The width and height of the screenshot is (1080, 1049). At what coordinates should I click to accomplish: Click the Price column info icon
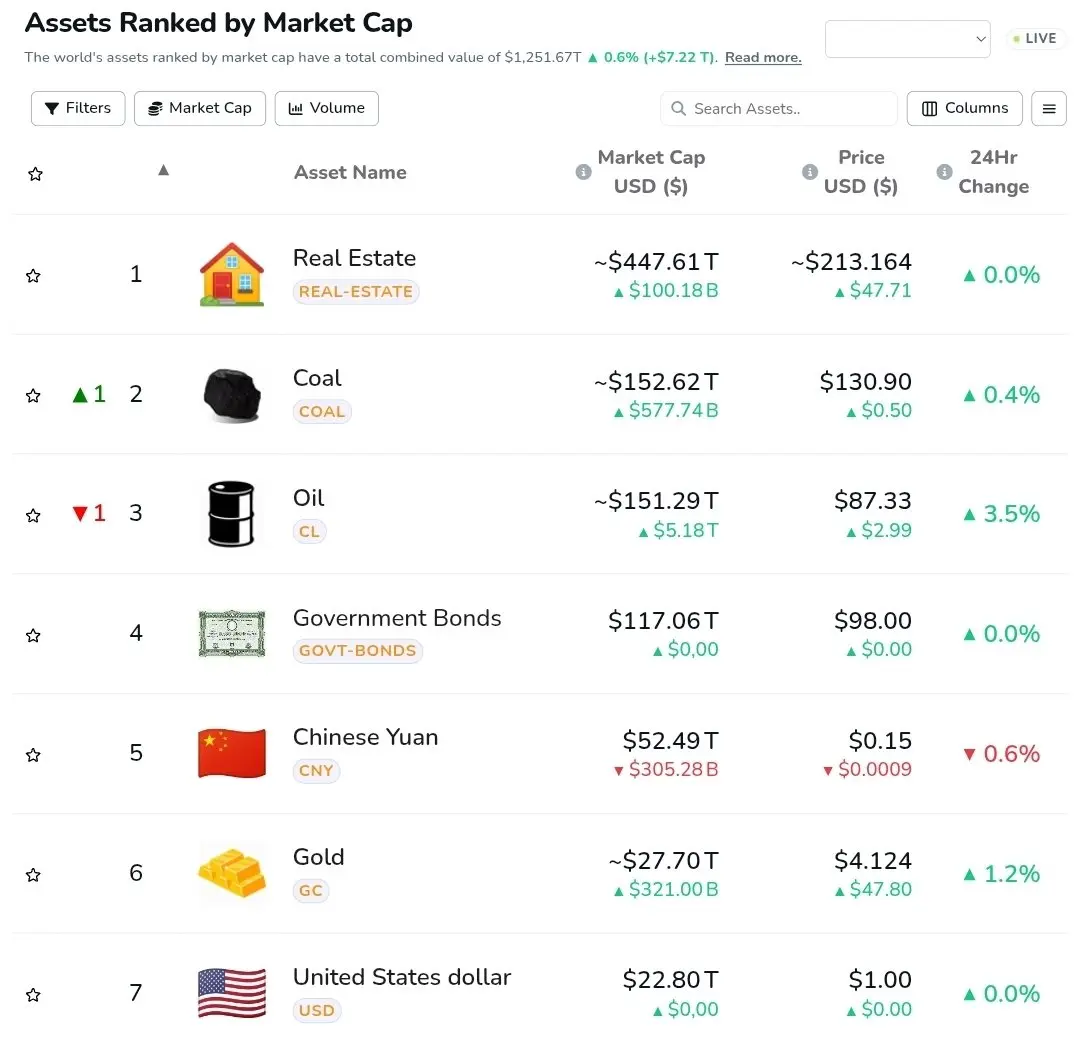point(810,172)
